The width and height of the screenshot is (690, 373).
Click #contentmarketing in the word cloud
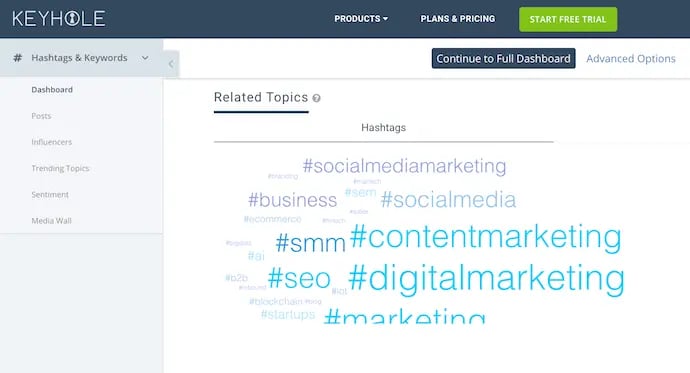coord(485,237)
